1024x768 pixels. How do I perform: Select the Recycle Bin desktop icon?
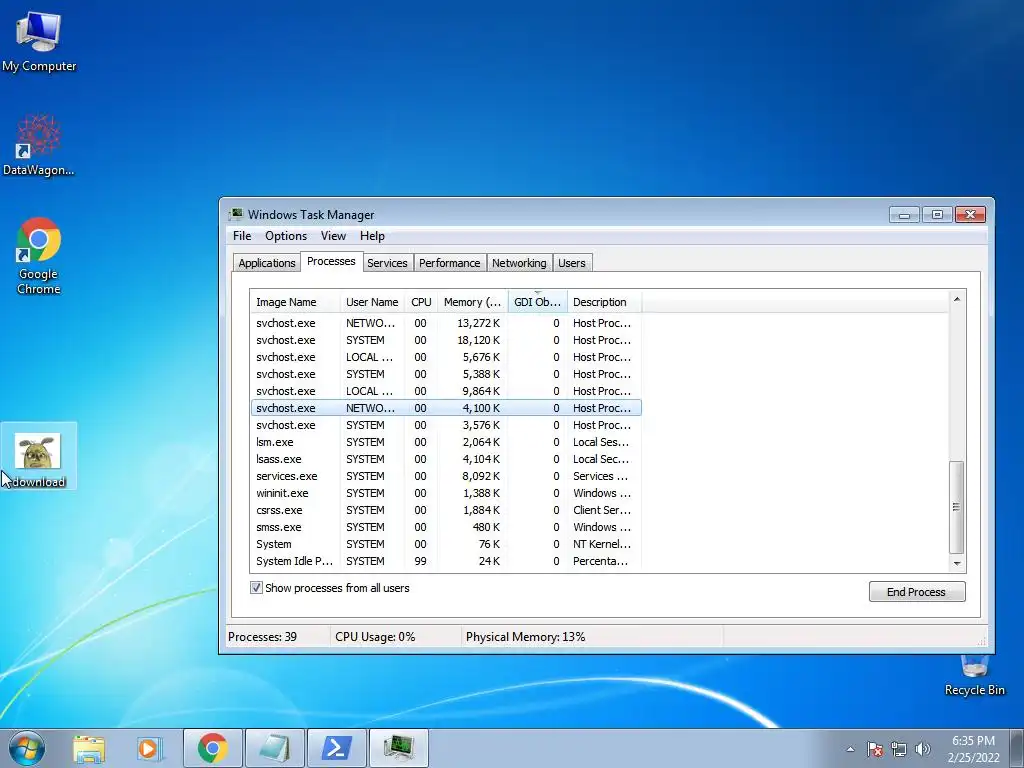coord(974,677)
